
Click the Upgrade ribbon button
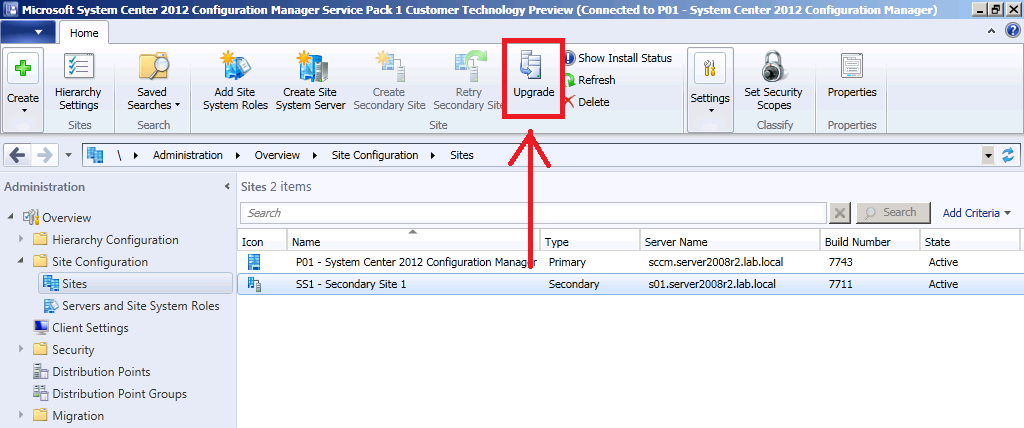pos(533,78)
